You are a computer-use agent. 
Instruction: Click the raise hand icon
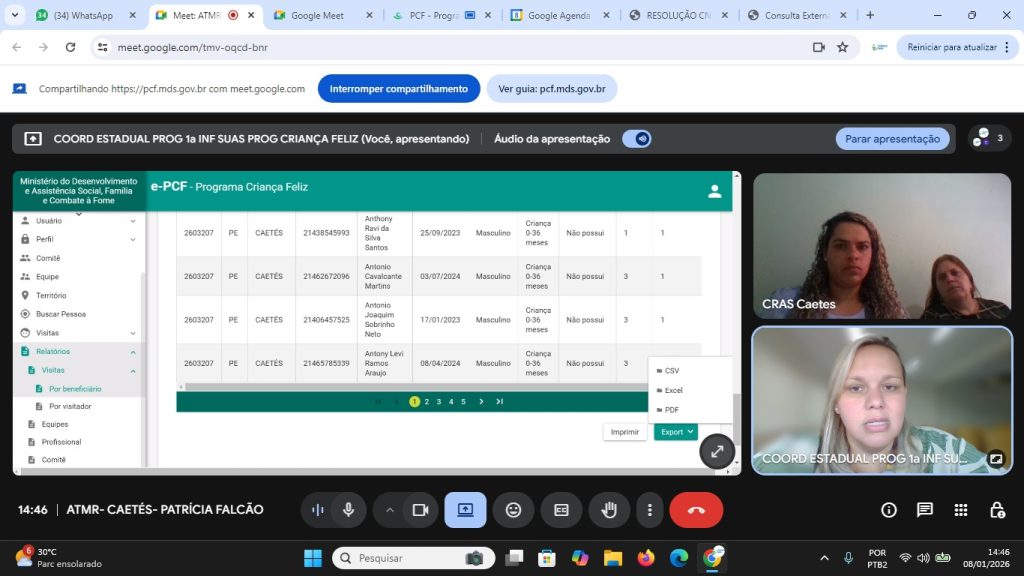(608, 510)
